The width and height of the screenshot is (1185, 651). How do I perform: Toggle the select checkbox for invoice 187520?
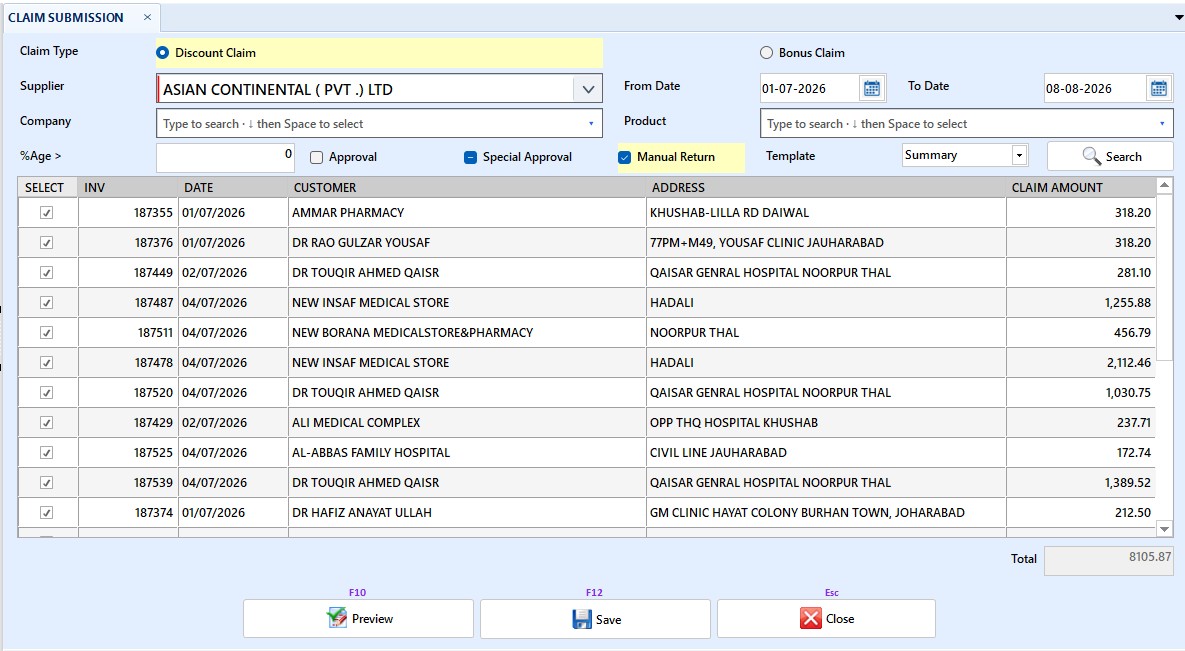pos(46,392)
